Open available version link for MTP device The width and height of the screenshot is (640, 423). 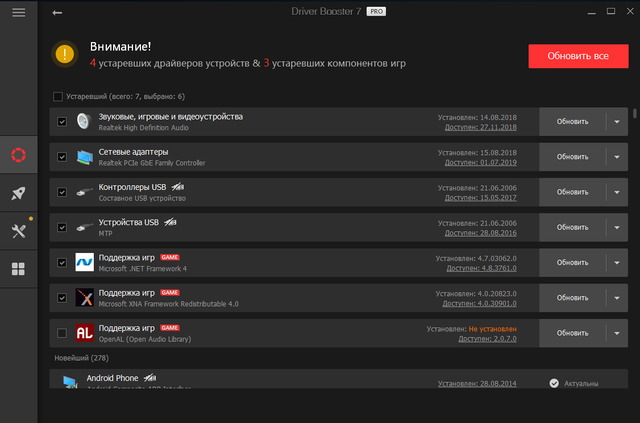pos(488,233)
